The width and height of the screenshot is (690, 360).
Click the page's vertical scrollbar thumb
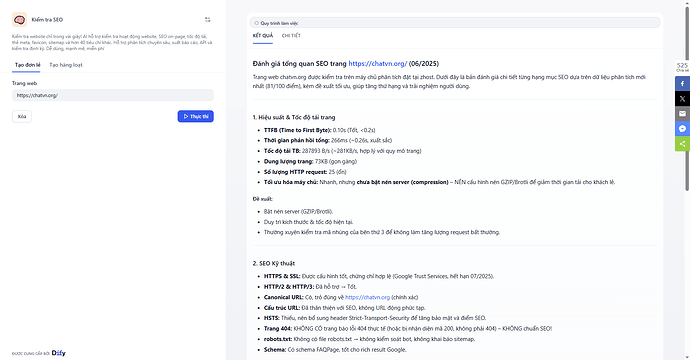pyautogui.click(x=687, y=97)
